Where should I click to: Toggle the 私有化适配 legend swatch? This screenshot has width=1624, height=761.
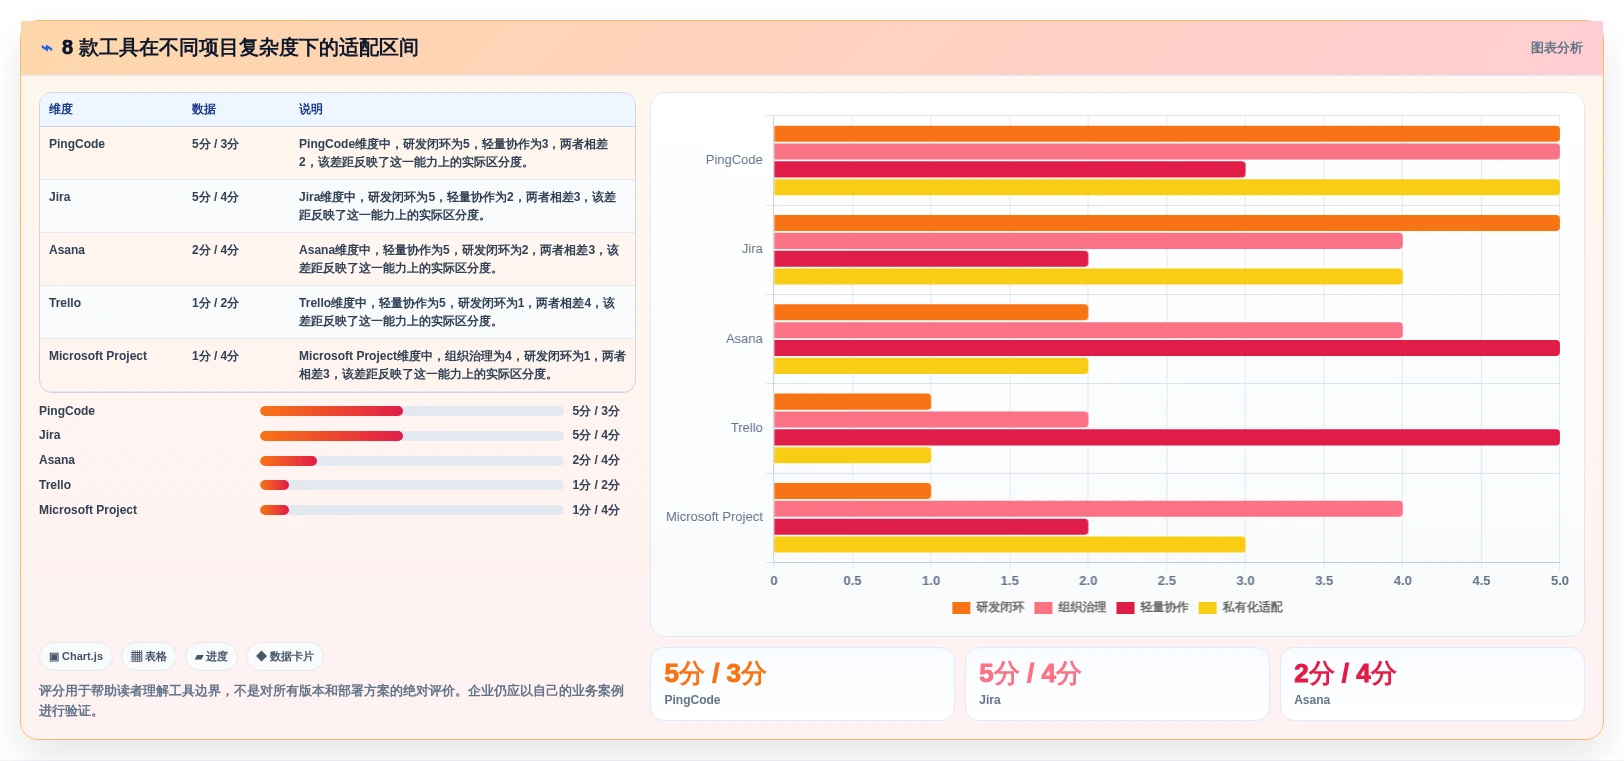point(1207,608)
